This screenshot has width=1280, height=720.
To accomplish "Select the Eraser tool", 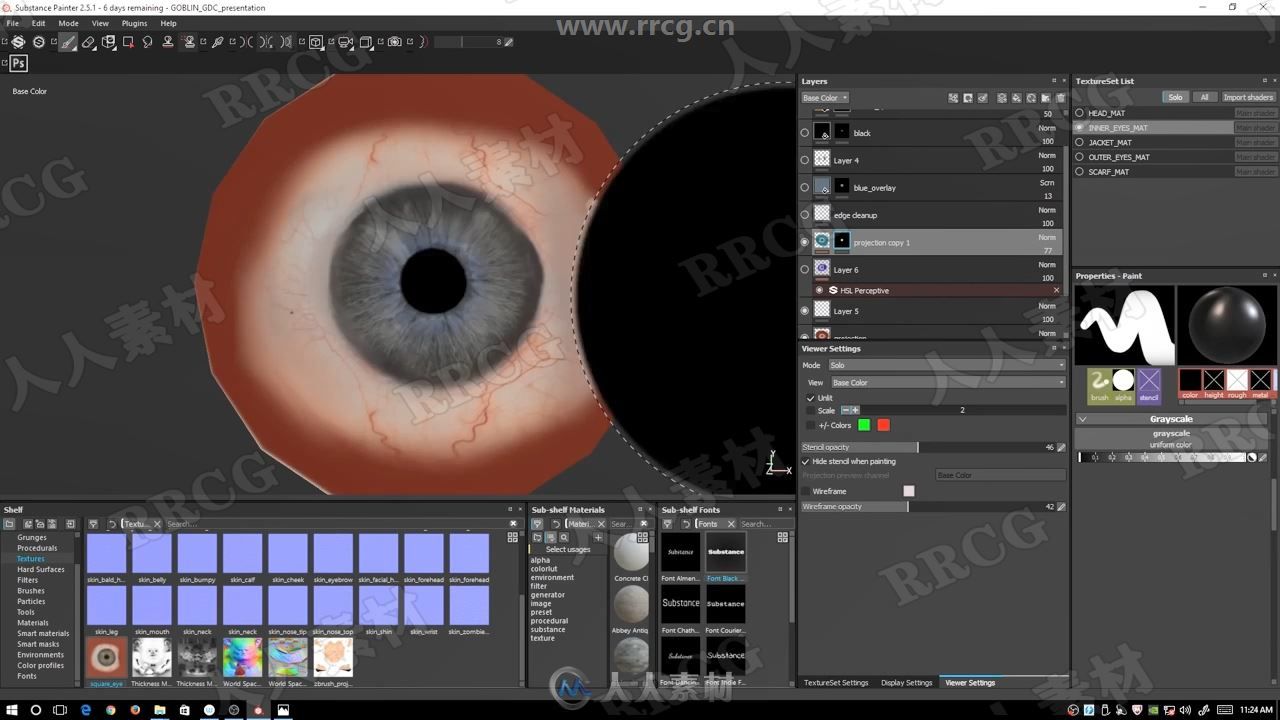I will [x=88, y=42].
